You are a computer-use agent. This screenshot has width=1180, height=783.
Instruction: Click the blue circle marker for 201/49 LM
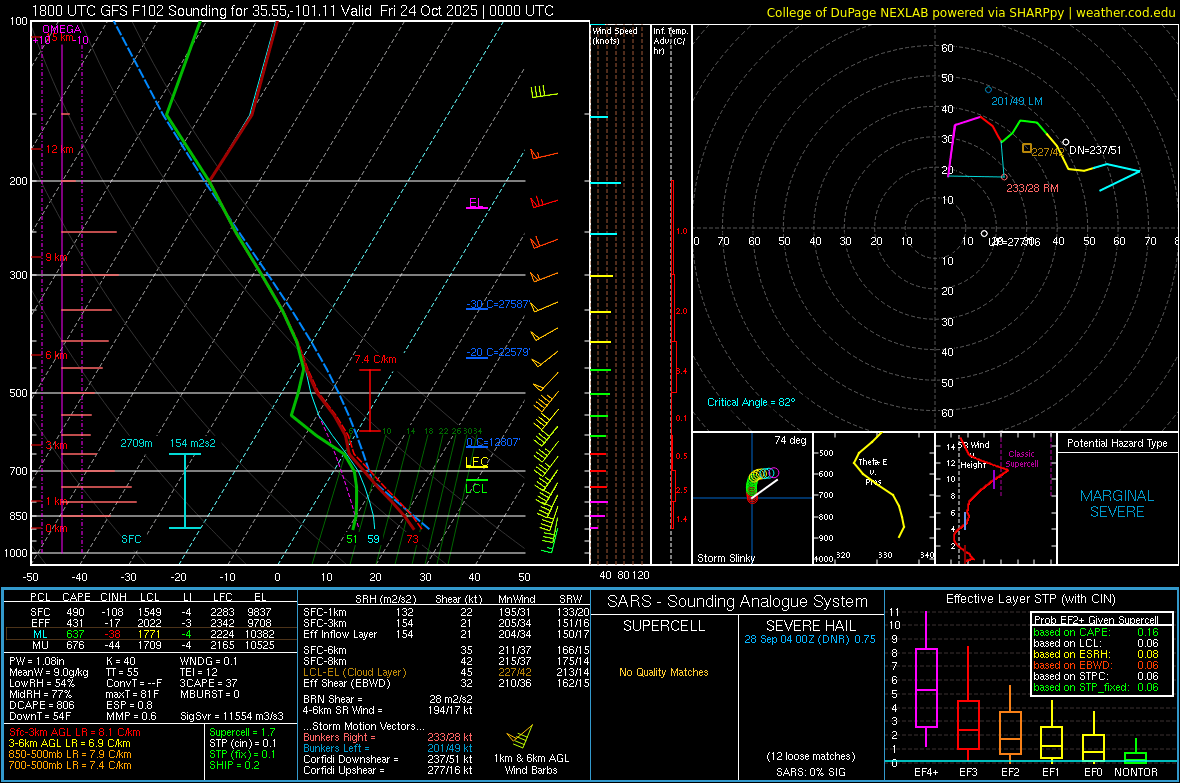coord(988,90)
